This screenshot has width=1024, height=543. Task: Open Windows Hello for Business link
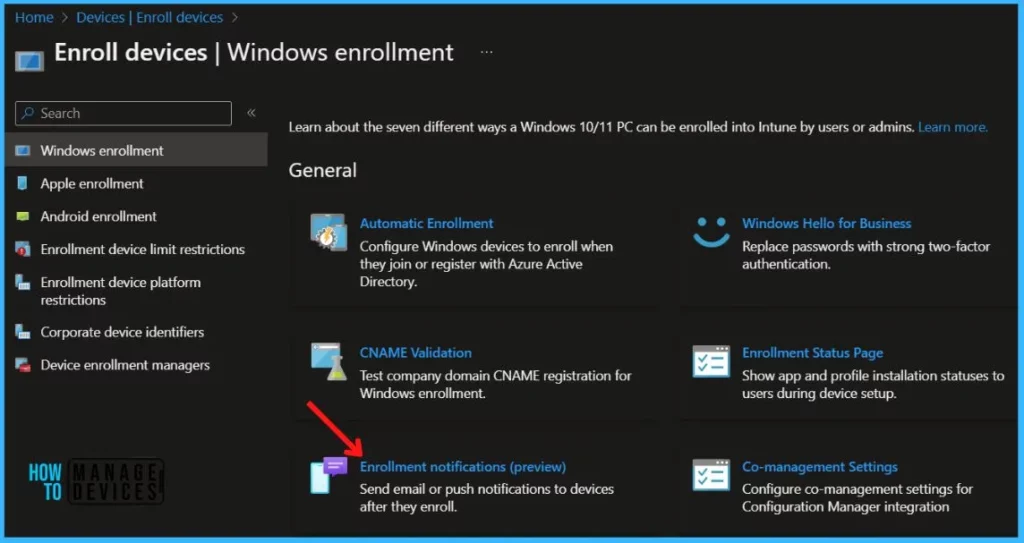[x=826, y=223]
